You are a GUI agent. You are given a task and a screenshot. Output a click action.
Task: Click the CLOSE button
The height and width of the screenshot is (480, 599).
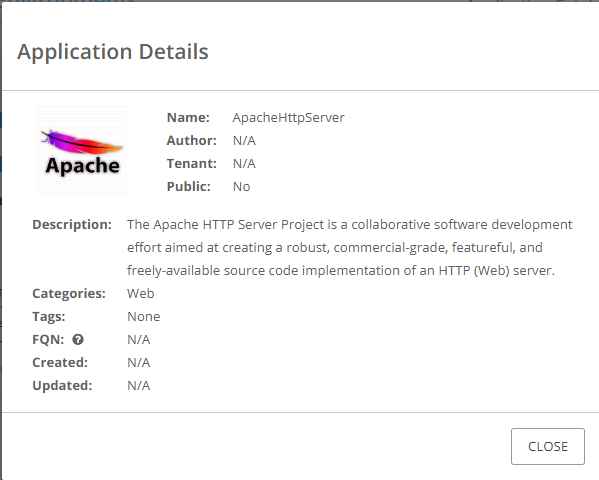(548, 446)
